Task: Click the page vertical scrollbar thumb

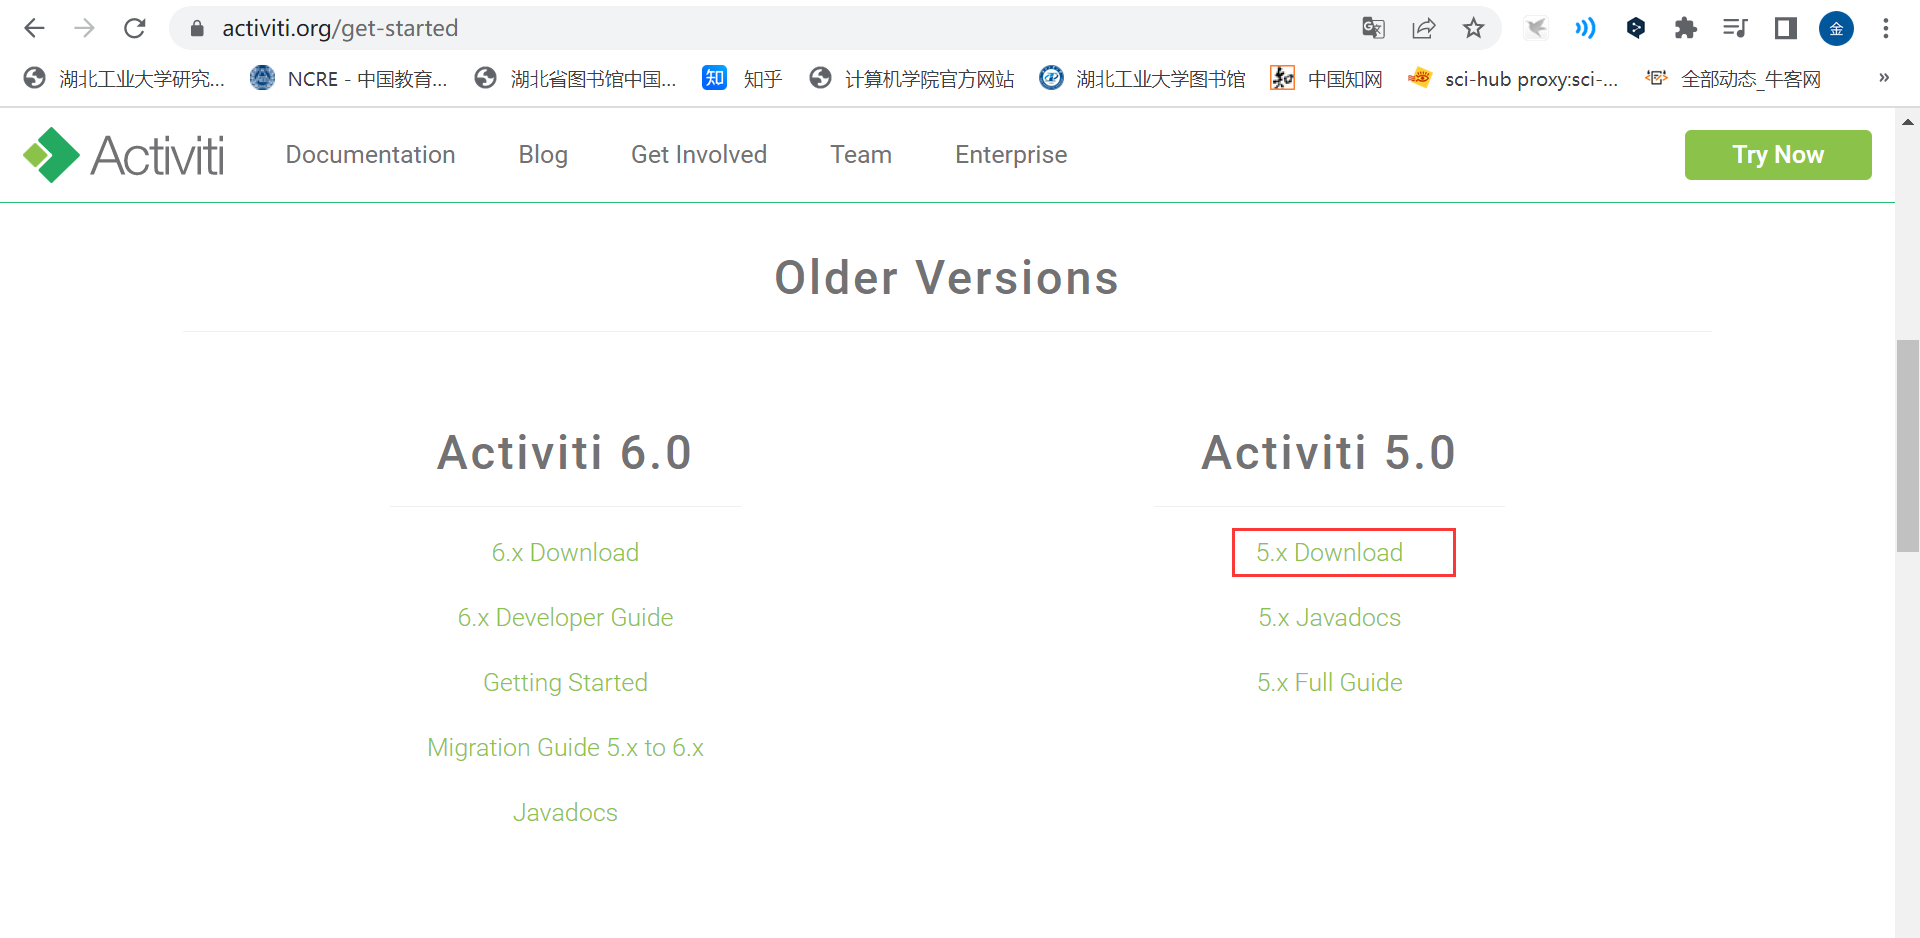Action: (1907, 445)
